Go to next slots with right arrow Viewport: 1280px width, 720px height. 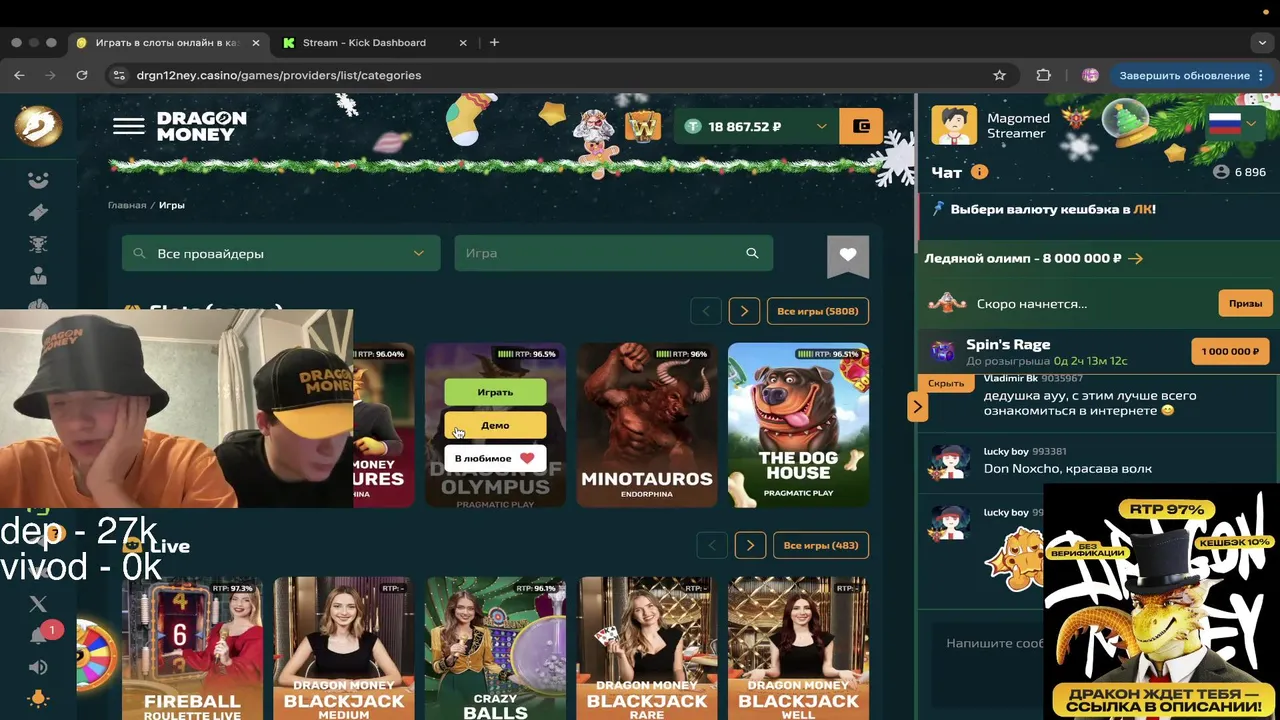[744, 311]
